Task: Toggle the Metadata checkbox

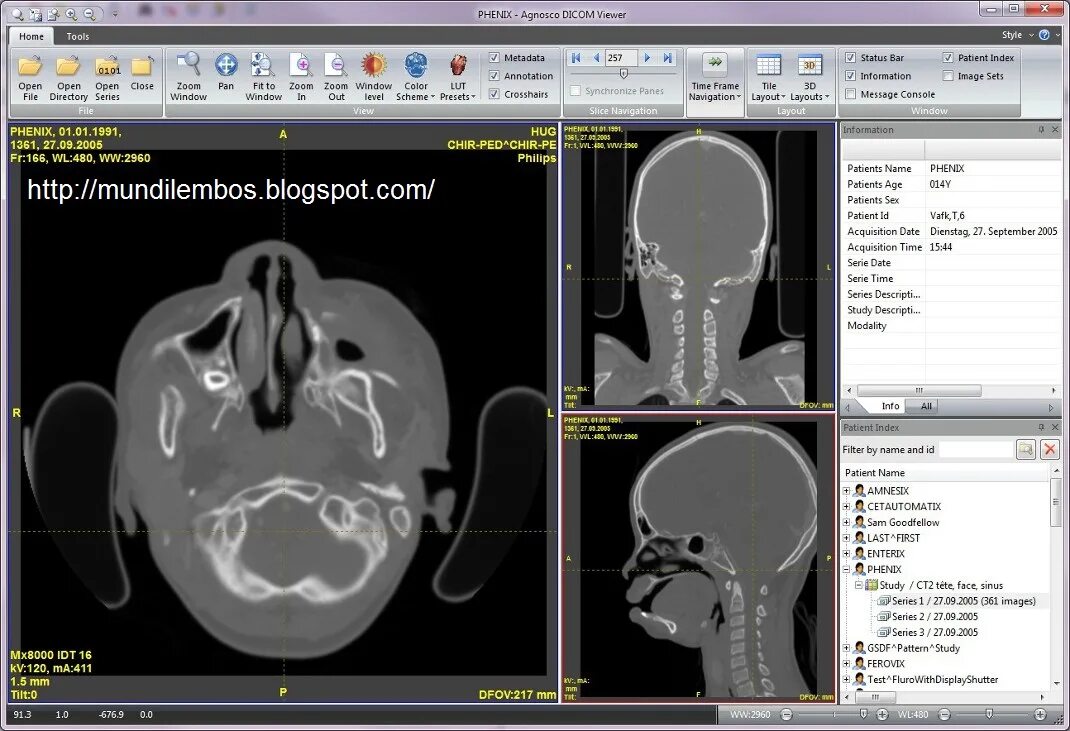Action: (x=494, y=58)
